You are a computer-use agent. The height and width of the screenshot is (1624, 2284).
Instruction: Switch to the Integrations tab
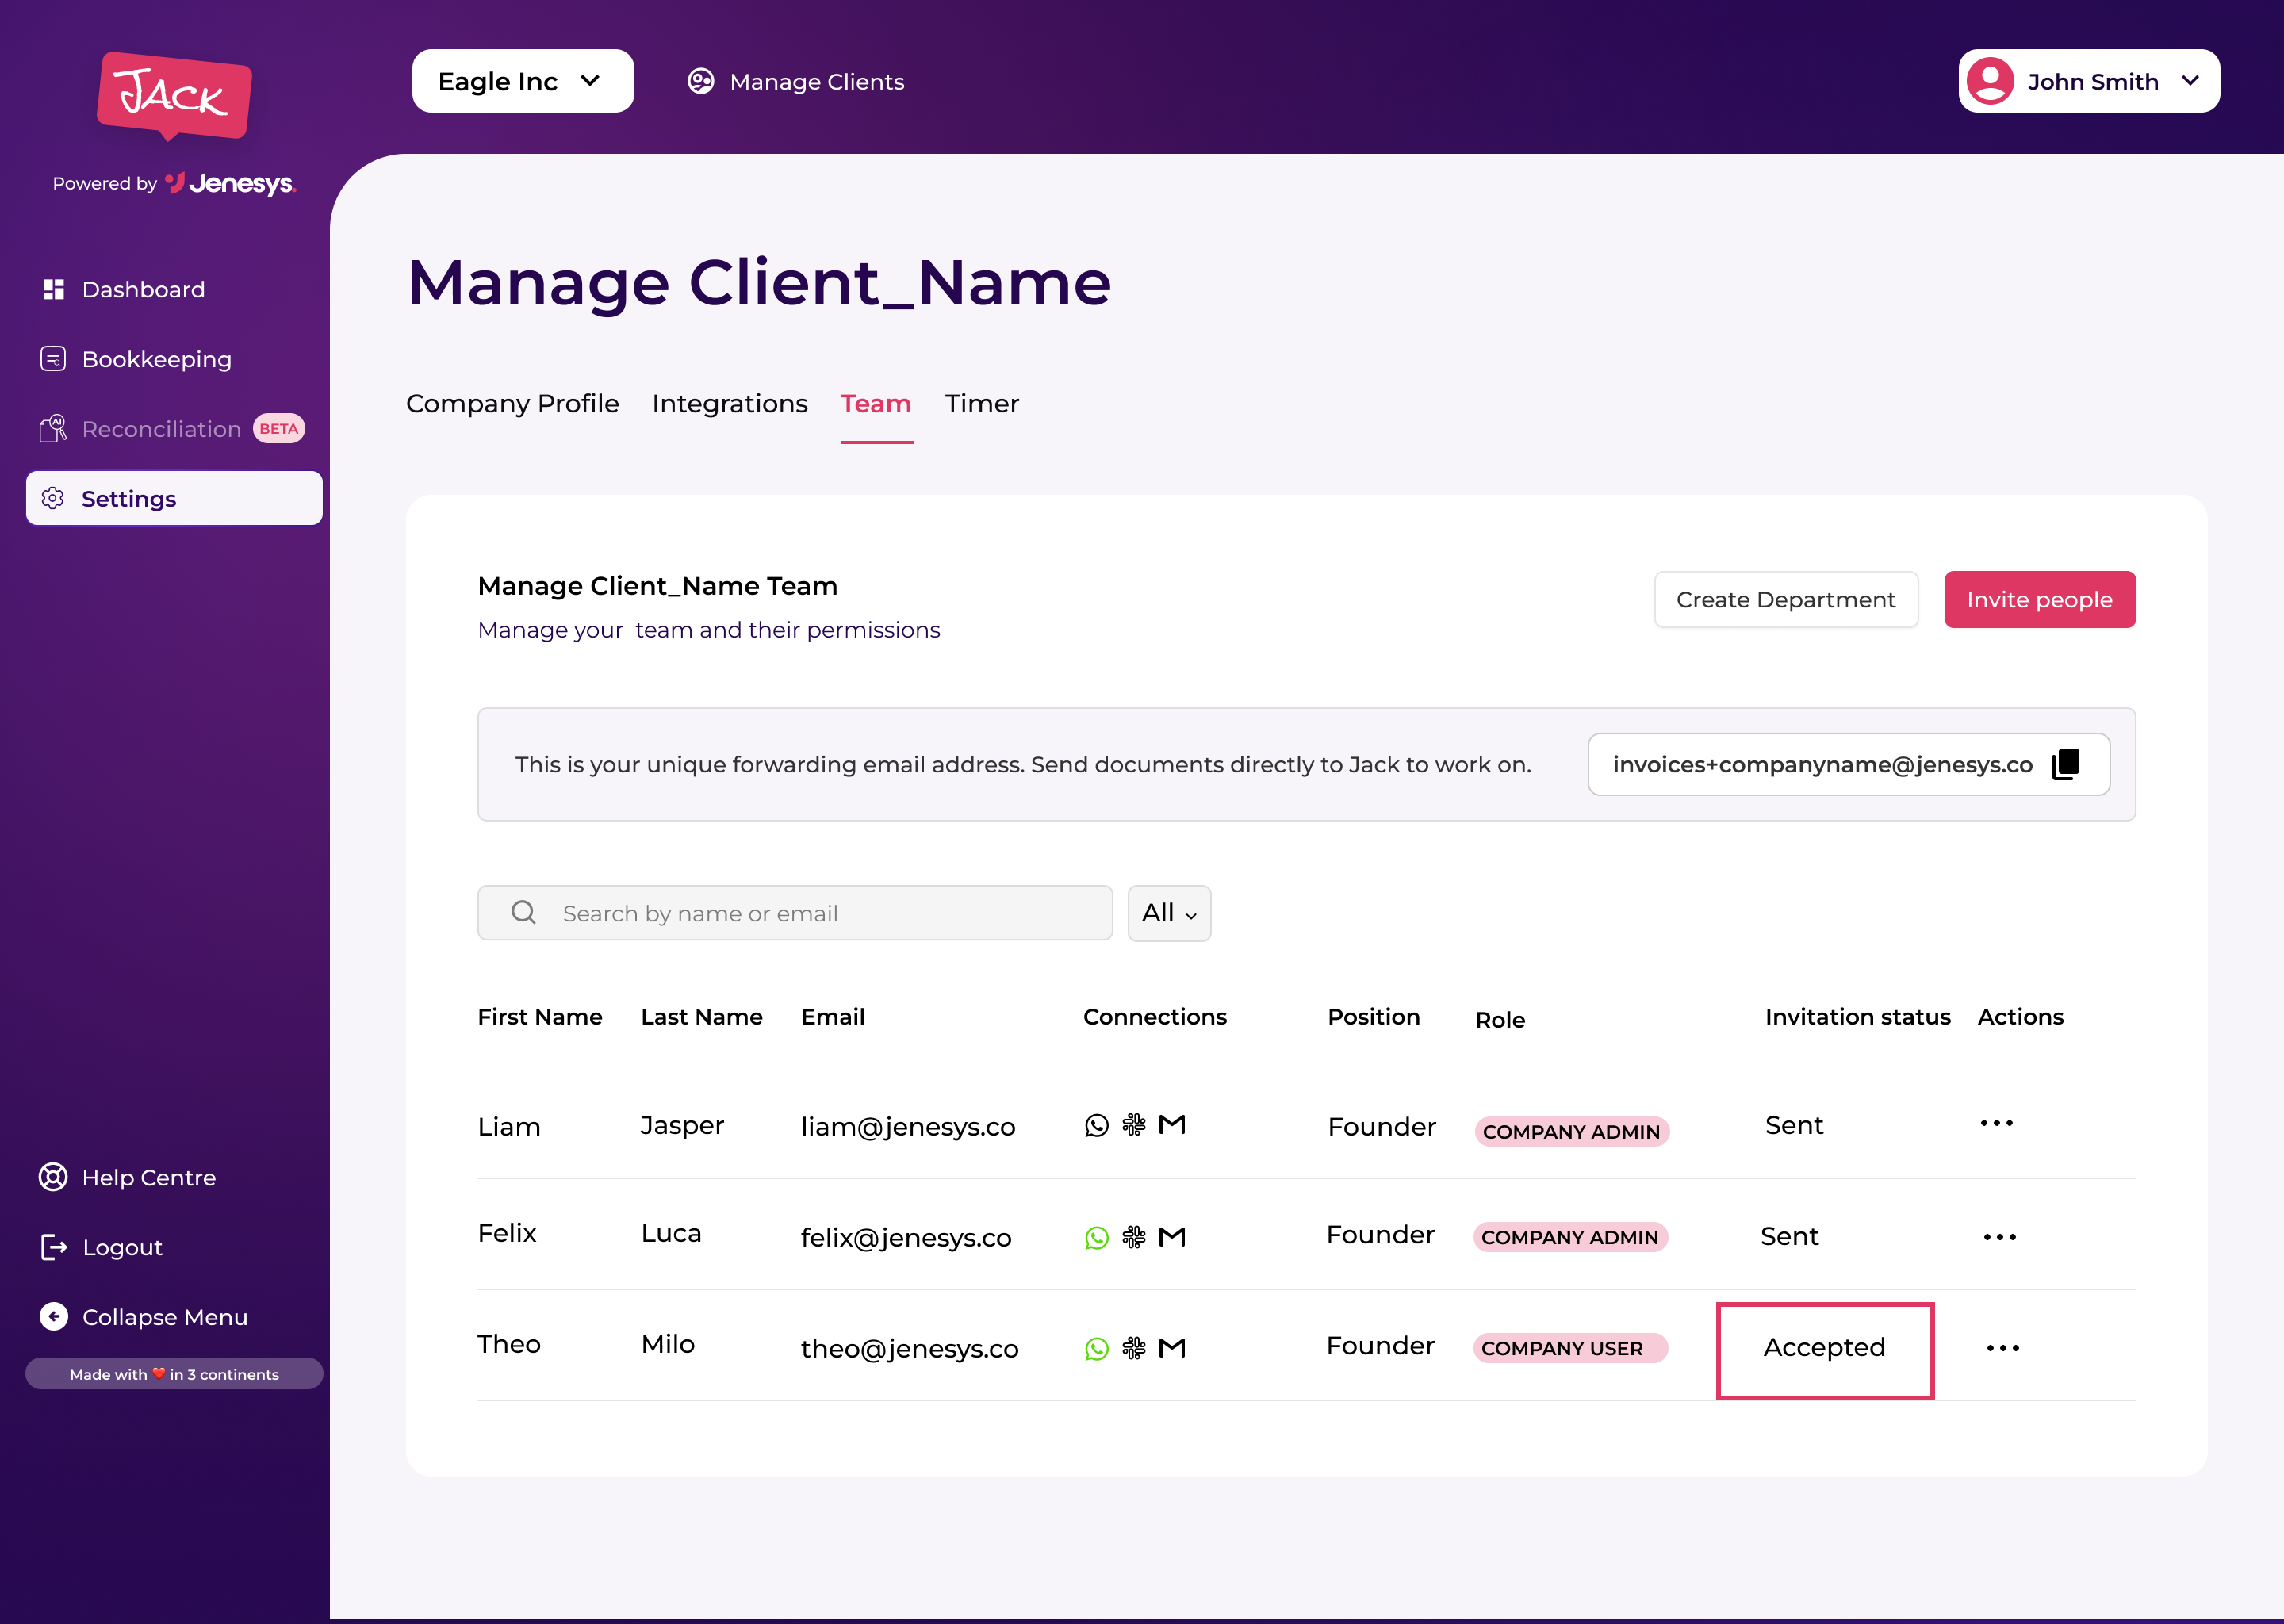(730, 403)
